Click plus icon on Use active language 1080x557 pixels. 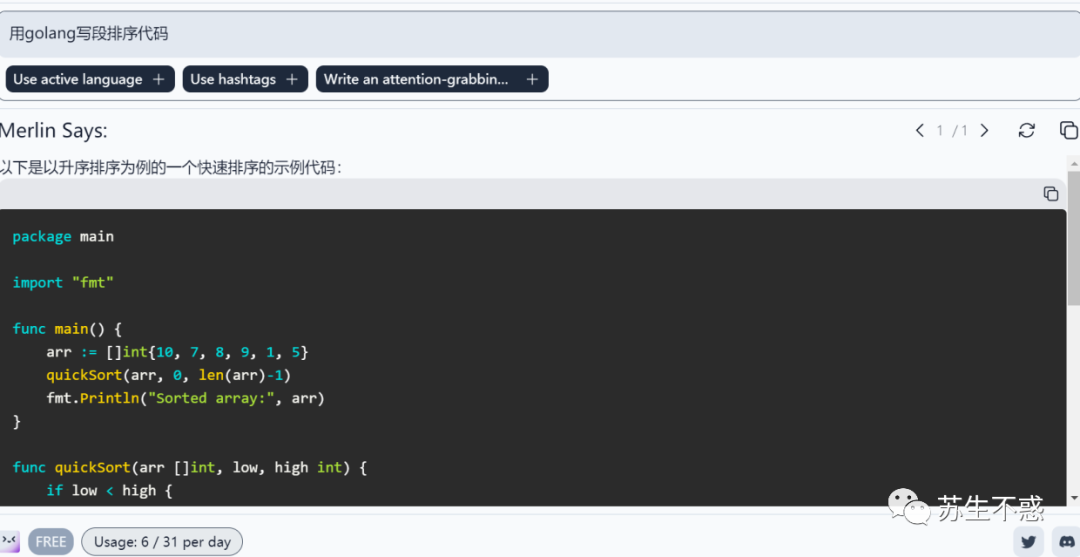click(159, 79)
